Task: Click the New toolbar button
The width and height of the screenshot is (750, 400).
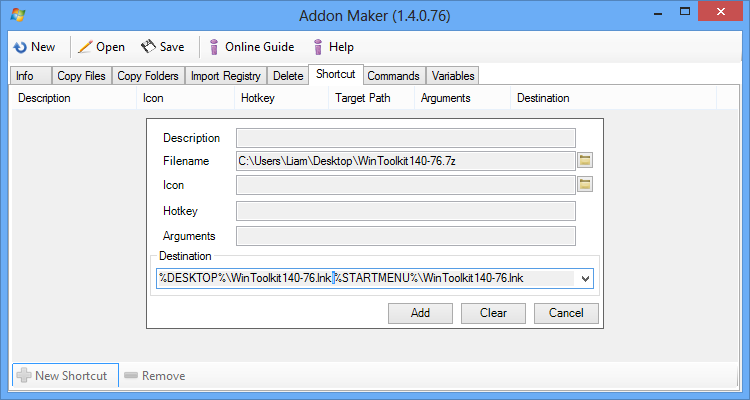Action: click(x=34, y=47)
